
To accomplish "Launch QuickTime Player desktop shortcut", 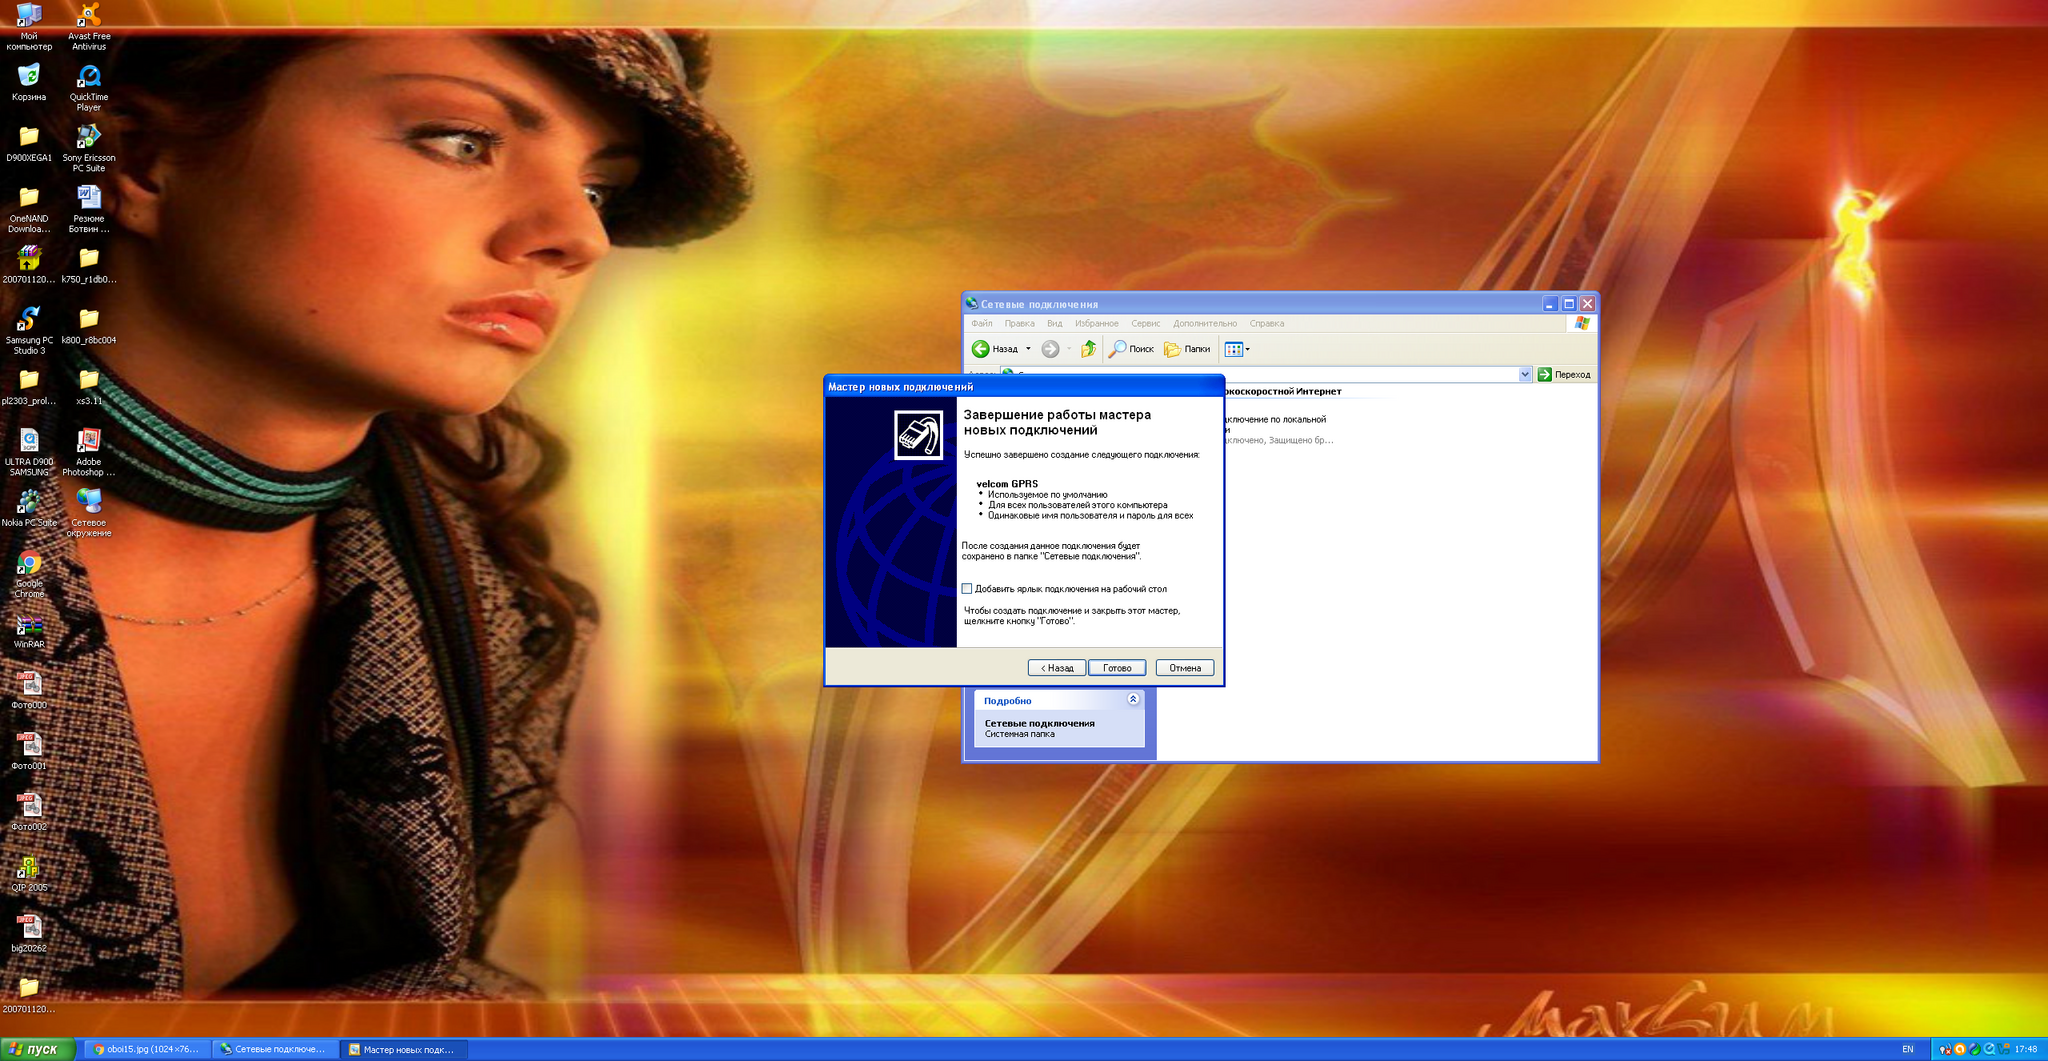I will click(89, 88).
